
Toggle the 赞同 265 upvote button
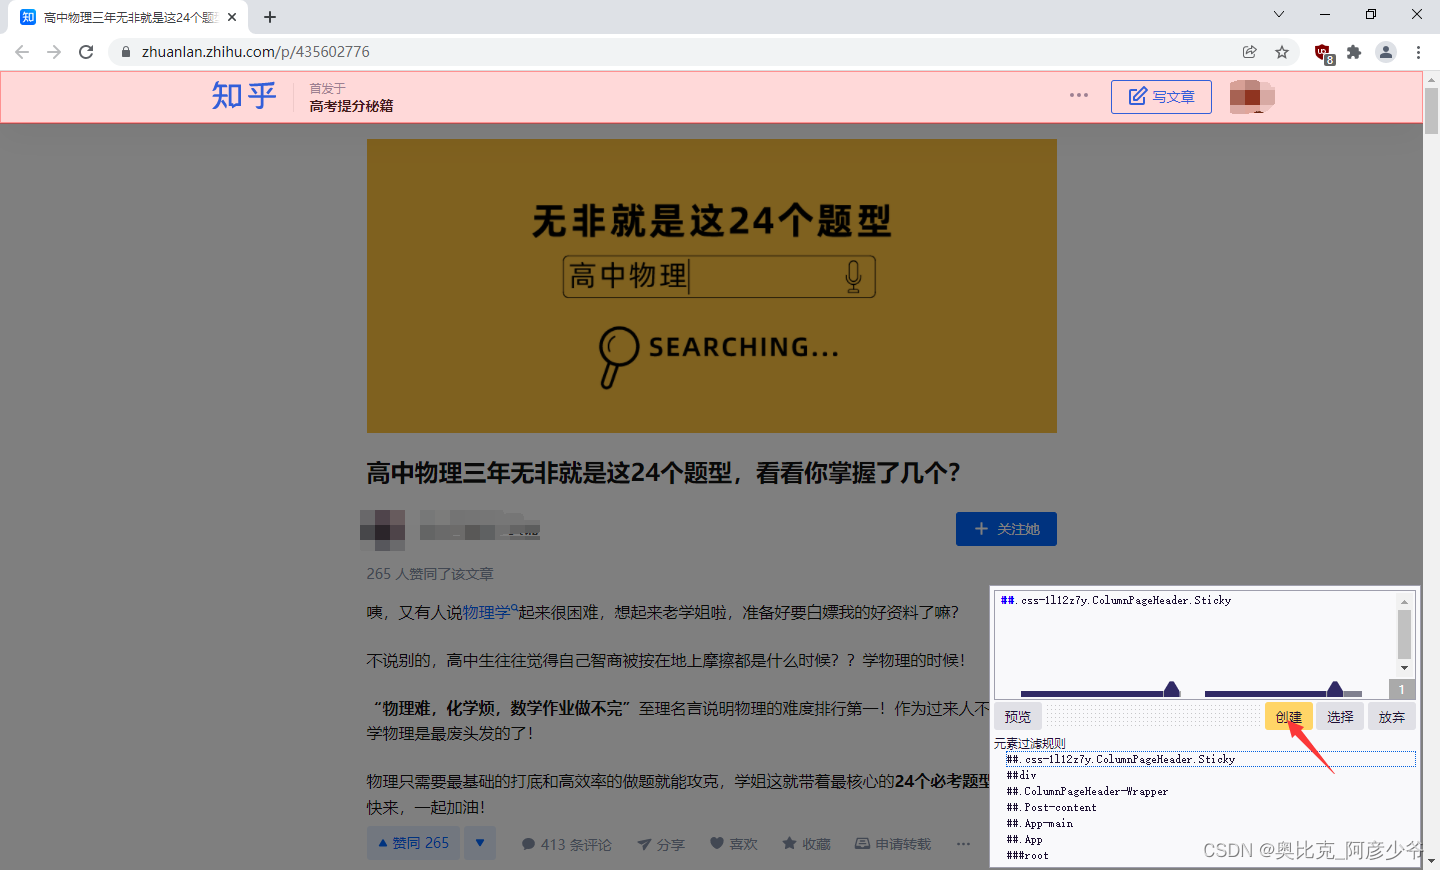click(x=412, y=843)
